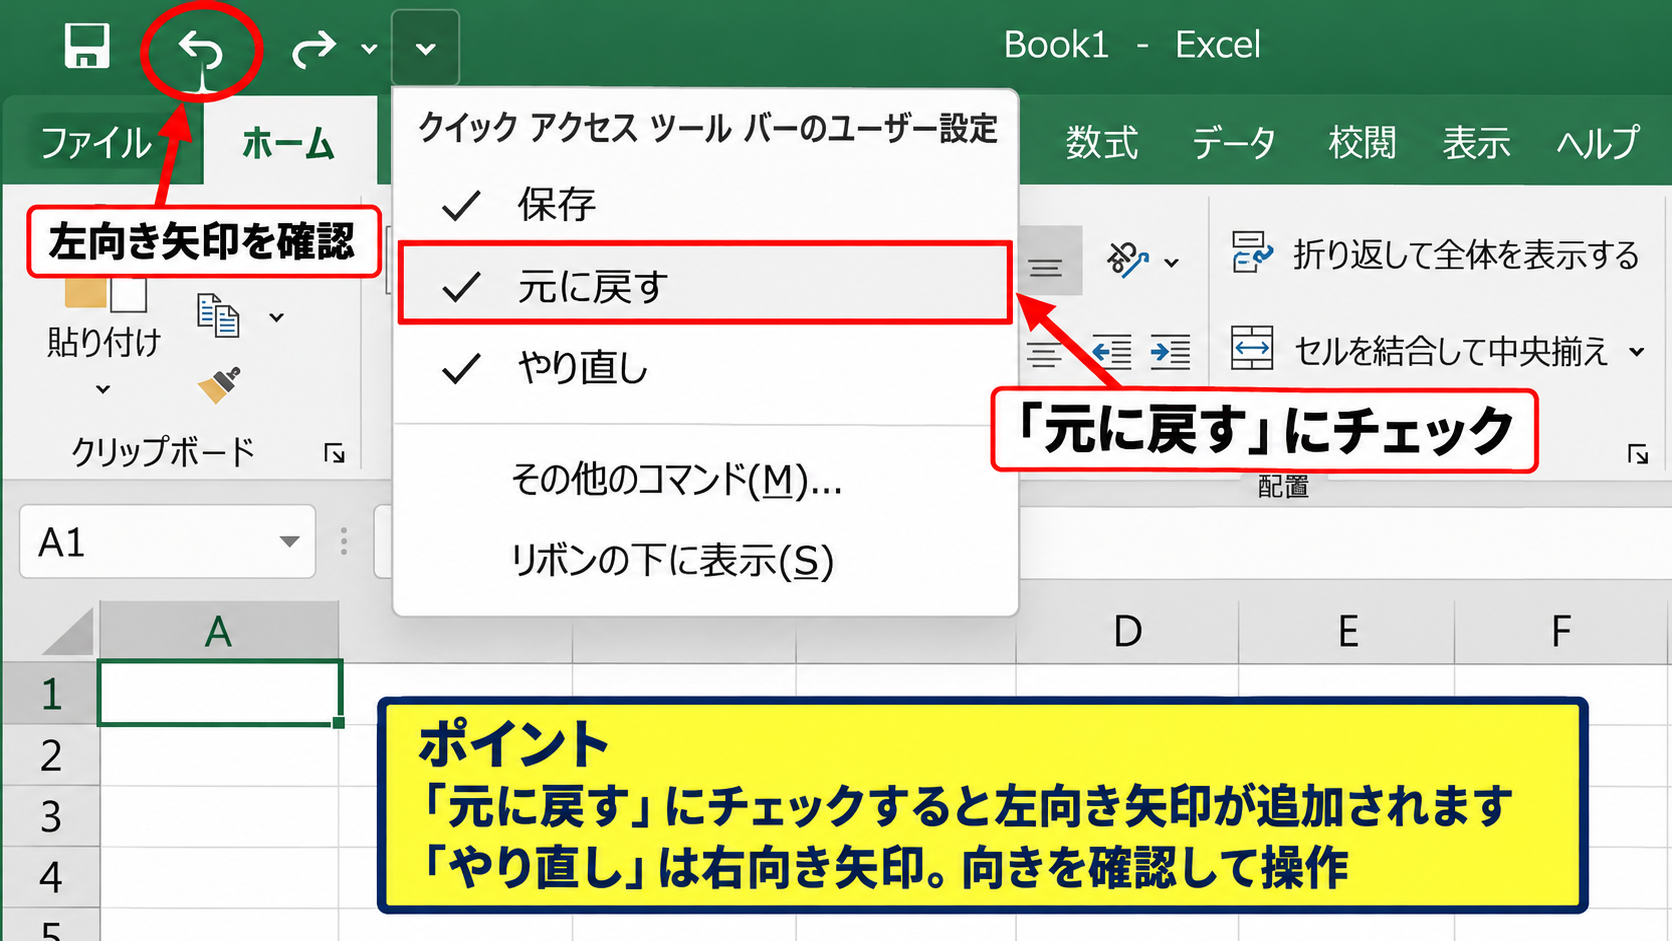Open the データ ribbon tab
Viewport: 1672px width, 941px height.
tap(1234, 143)
